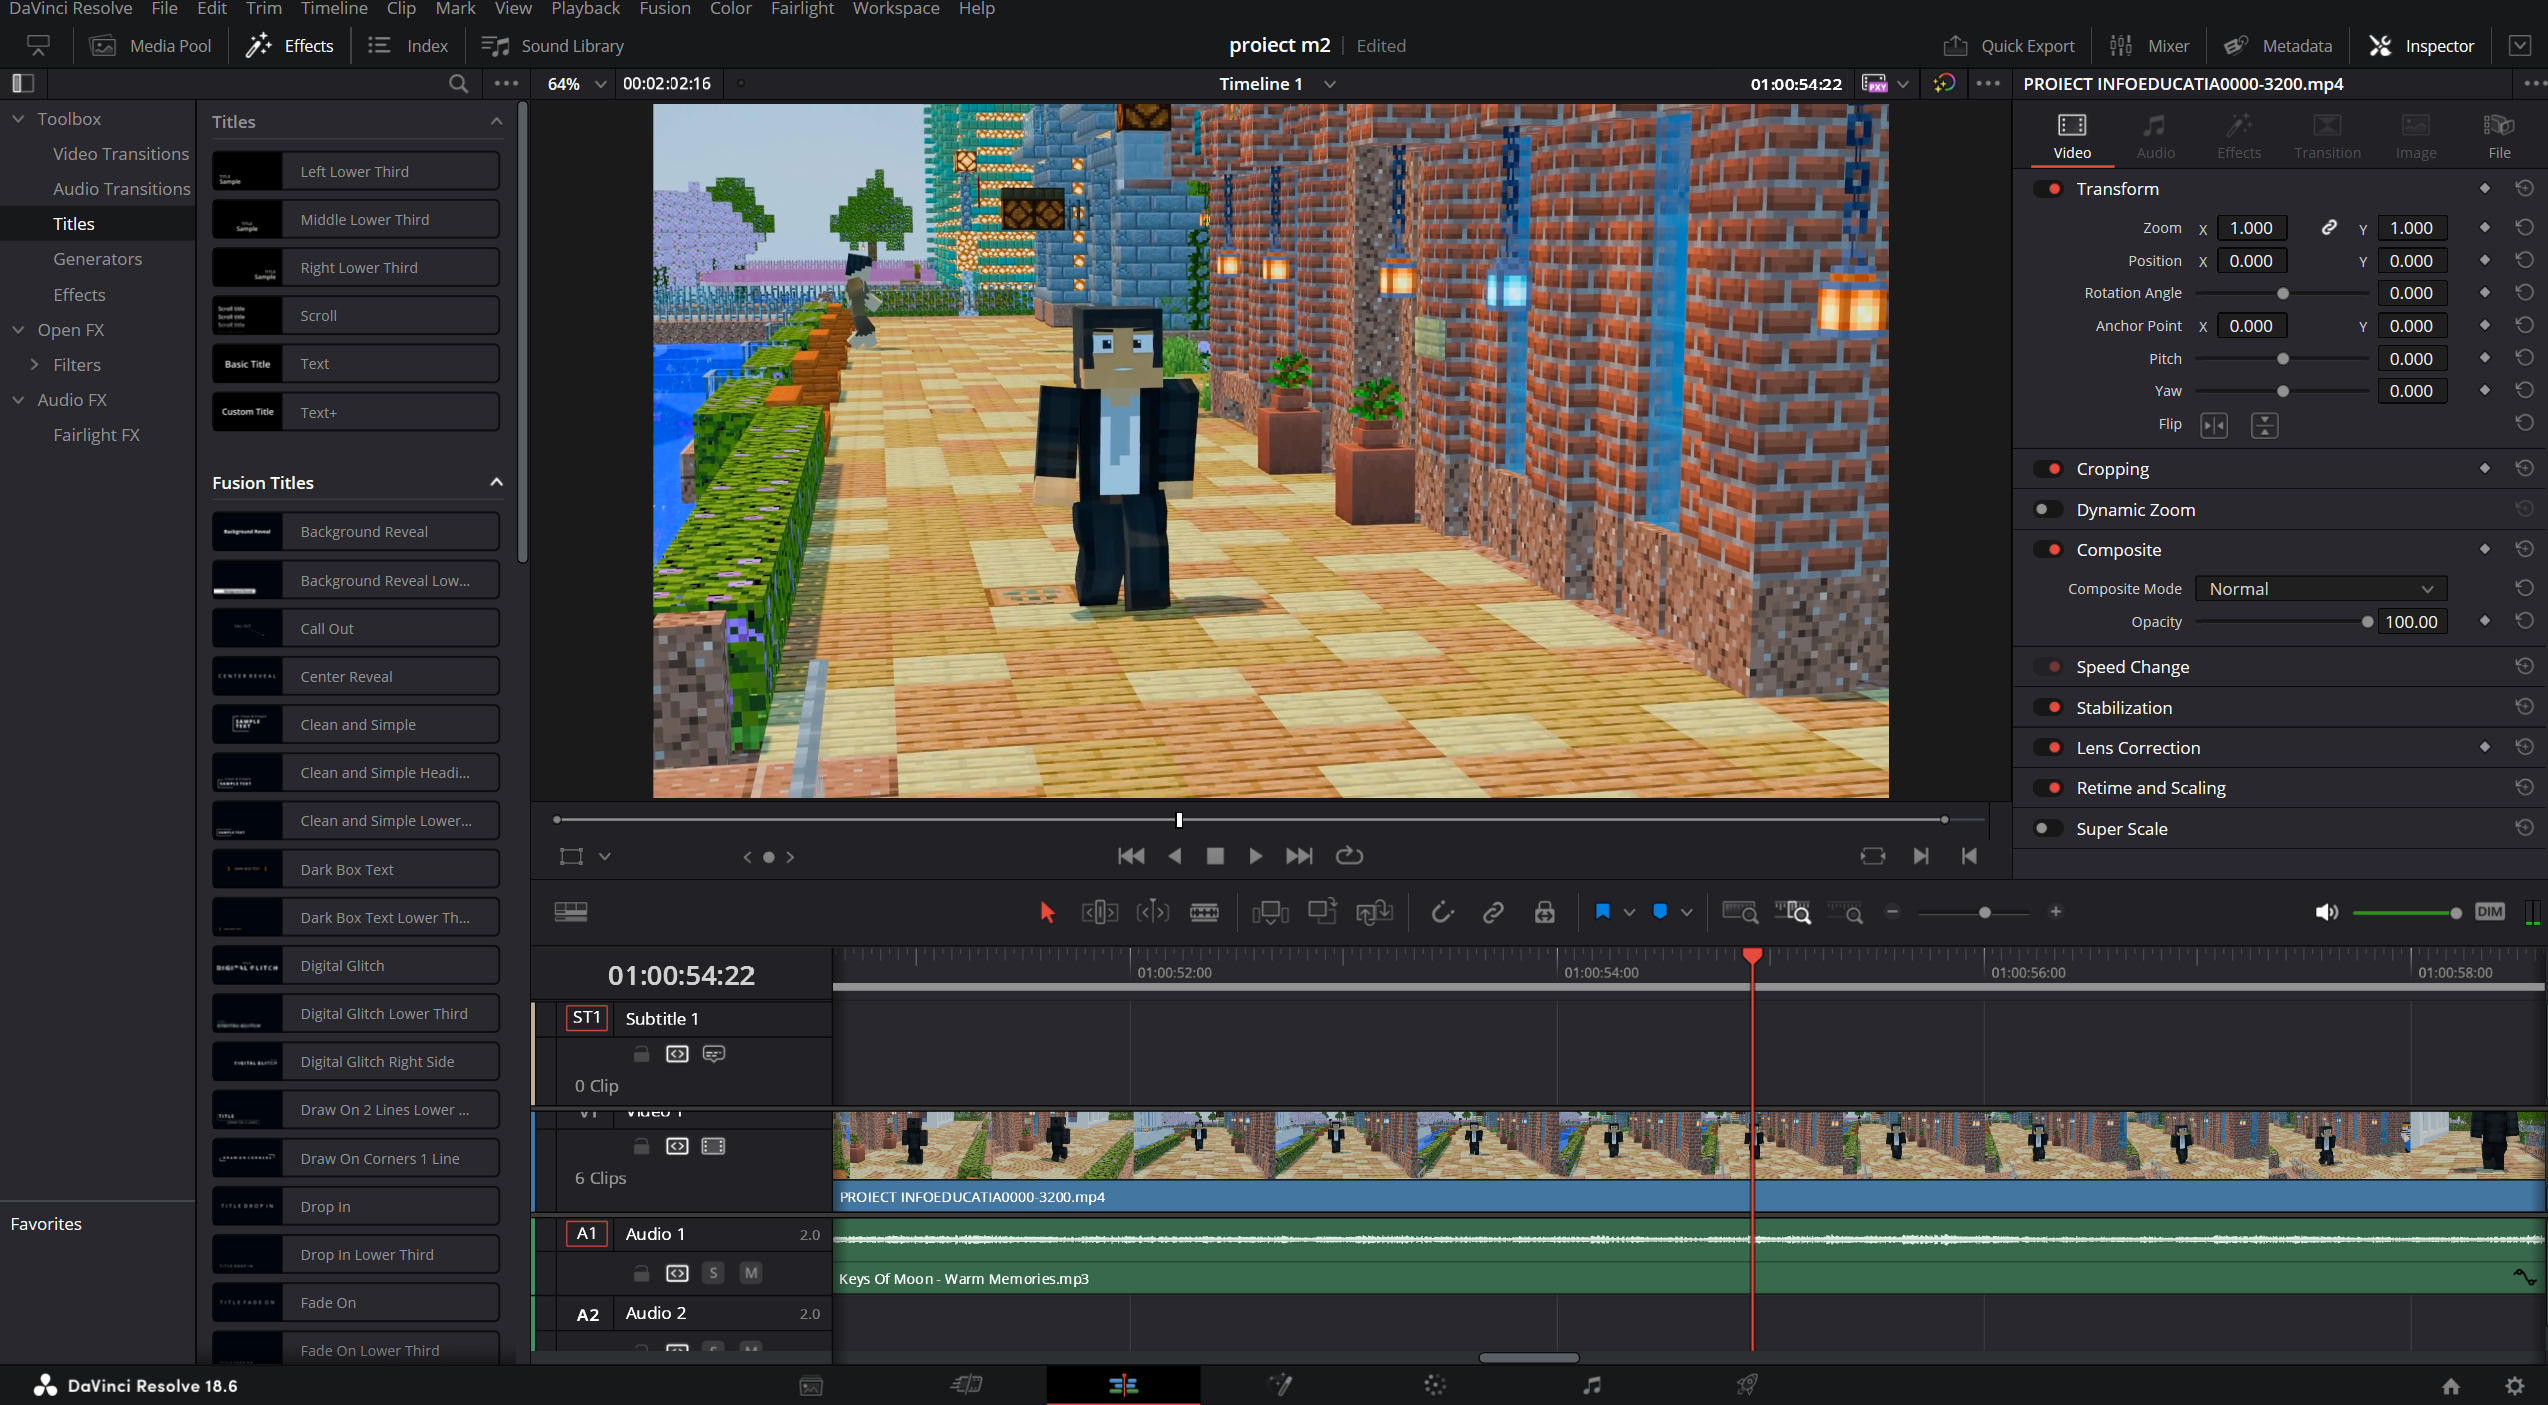Image resolution: width=2548 pixels, height=1405 pixels.
Task: Open the Fairlight page music icon
Action: pyautogui.click(x=1591, y=1385)
